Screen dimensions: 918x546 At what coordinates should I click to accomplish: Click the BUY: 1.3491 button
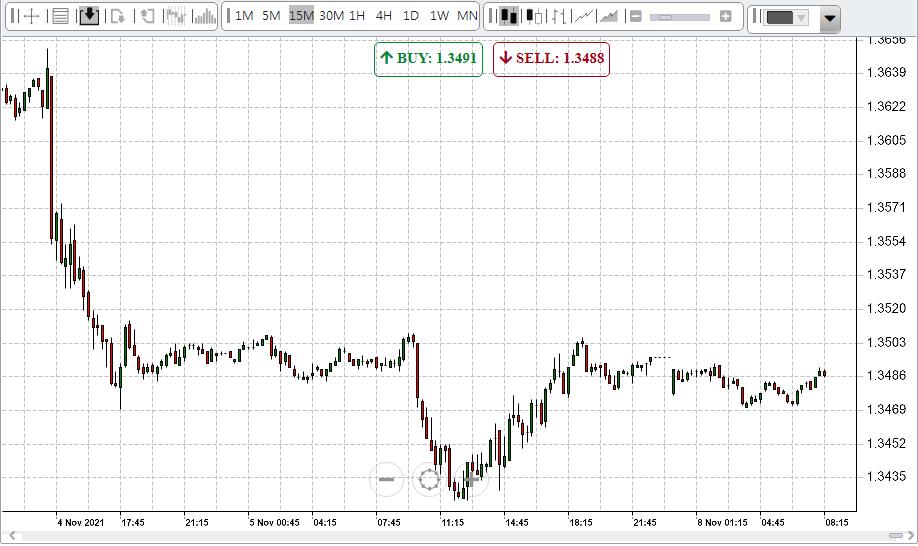tap(429, 59)
